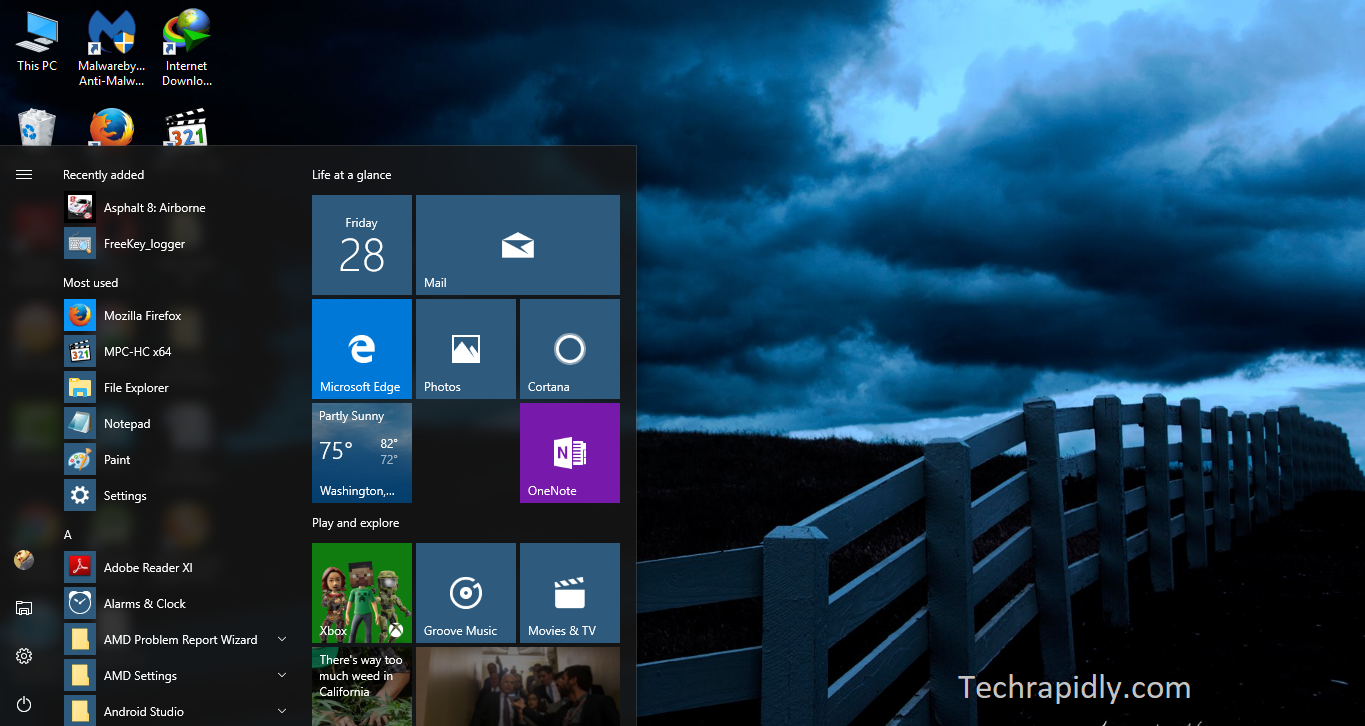
Task: Open File Explorer from Most used list
Action: pos(176,388)
